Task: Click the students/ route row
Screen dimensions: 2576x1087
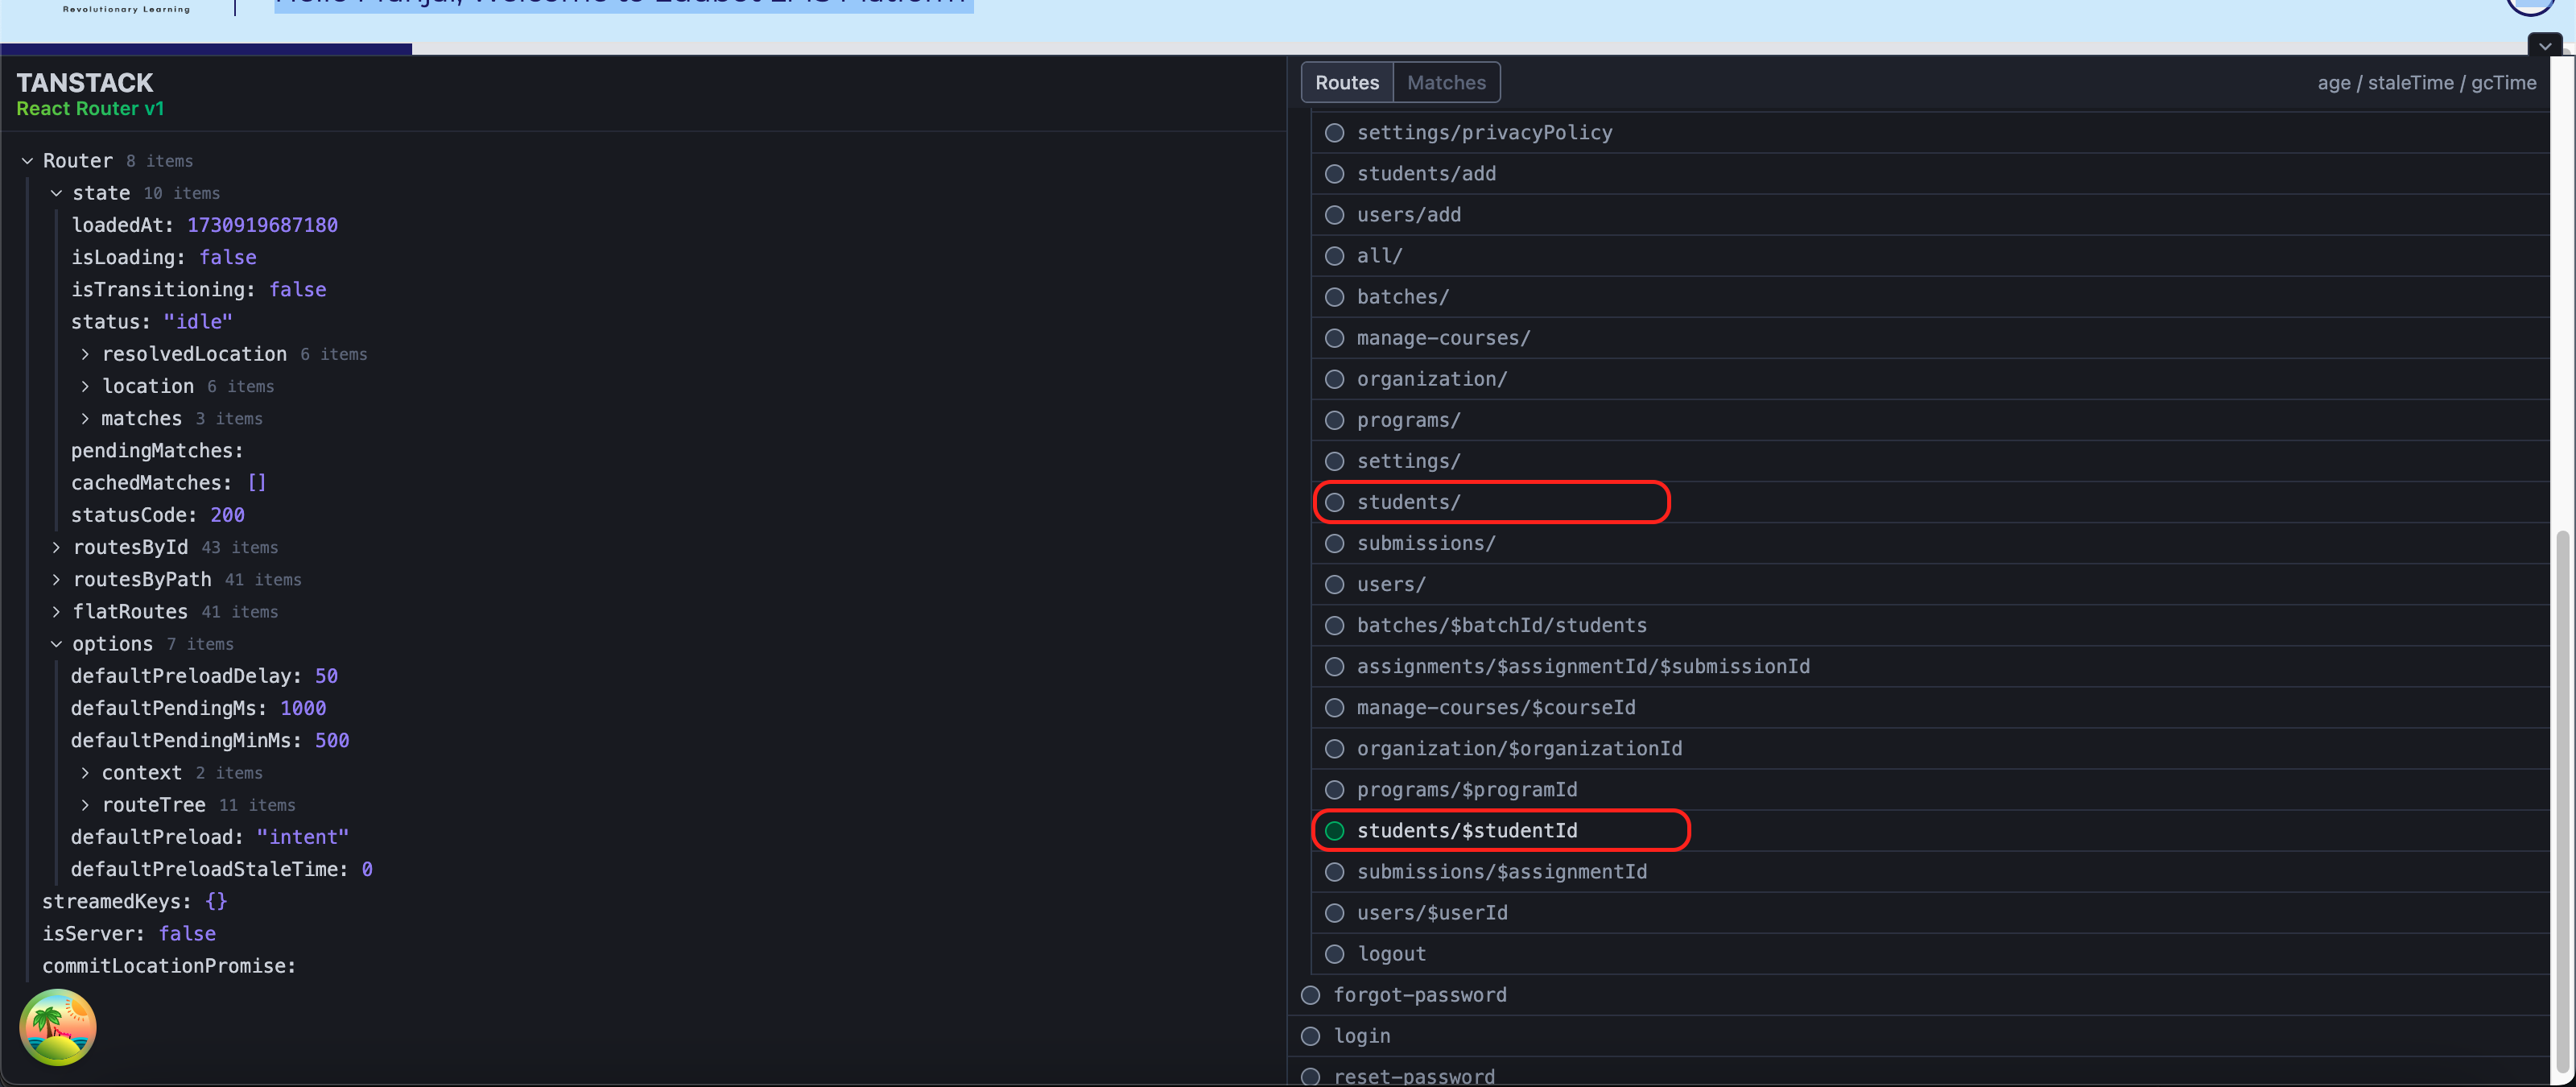Action: coord(1930,502)
